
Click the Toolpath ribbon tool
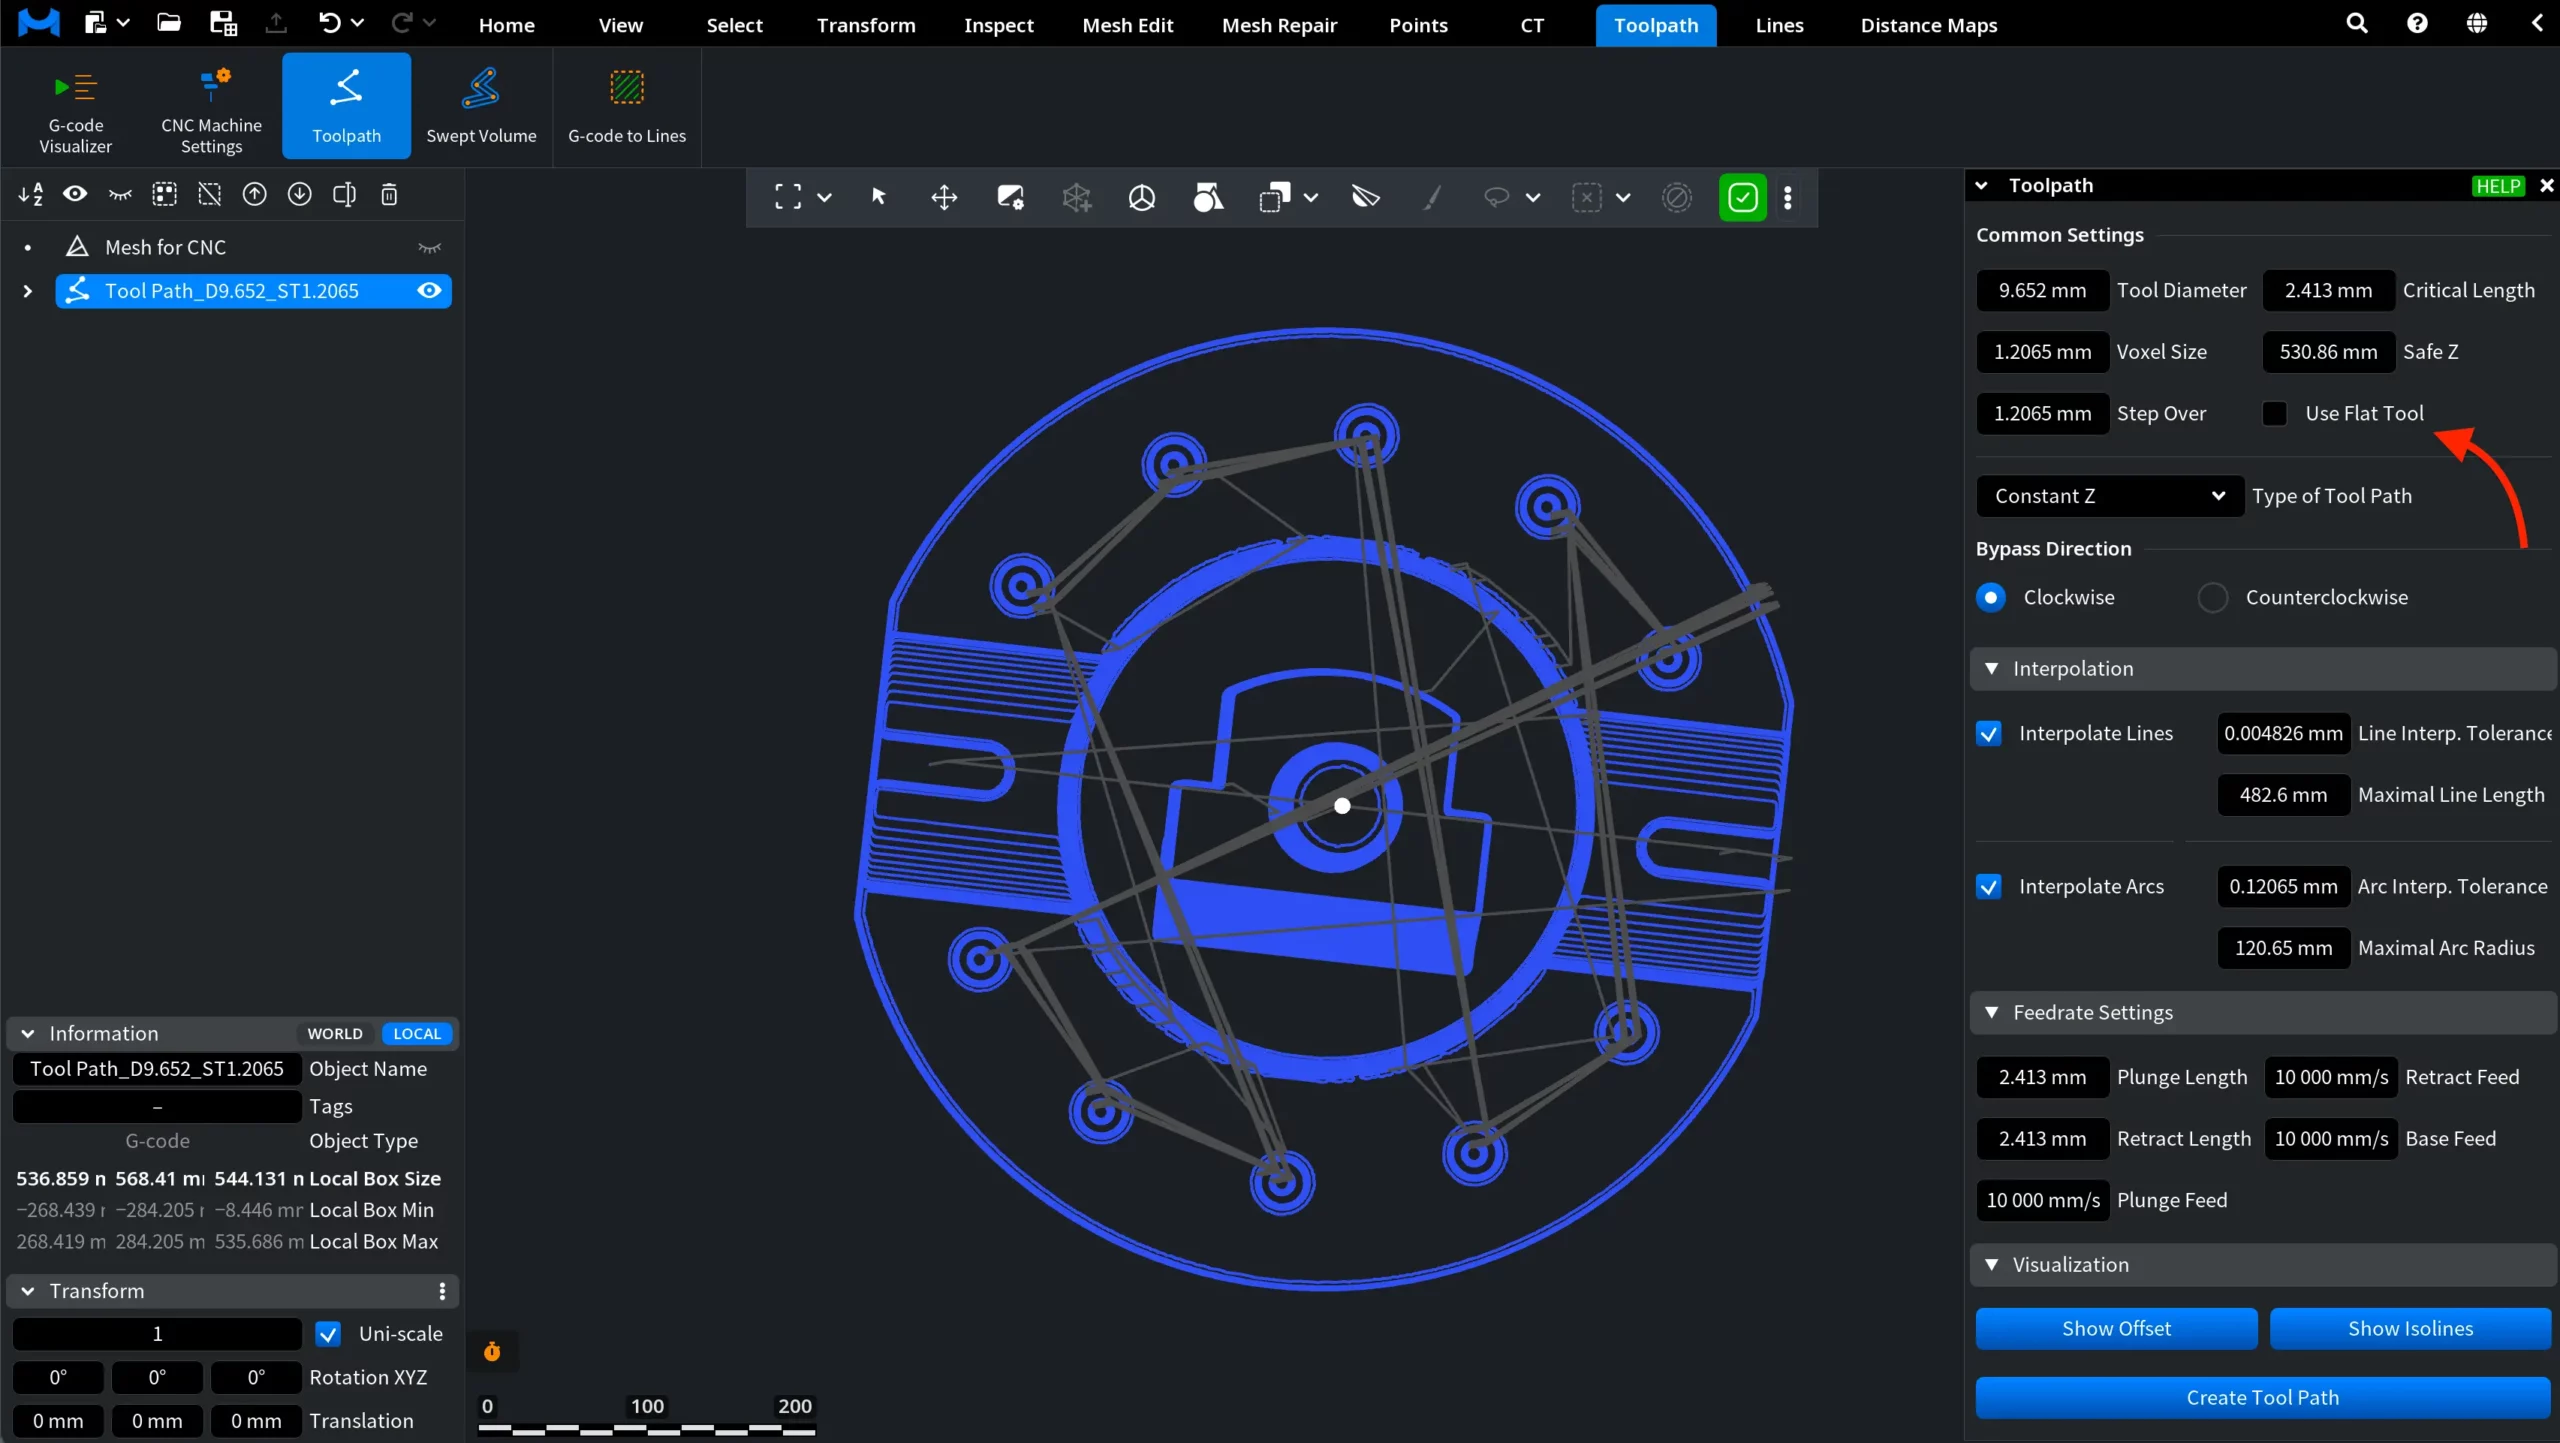[x=346, y=107]
